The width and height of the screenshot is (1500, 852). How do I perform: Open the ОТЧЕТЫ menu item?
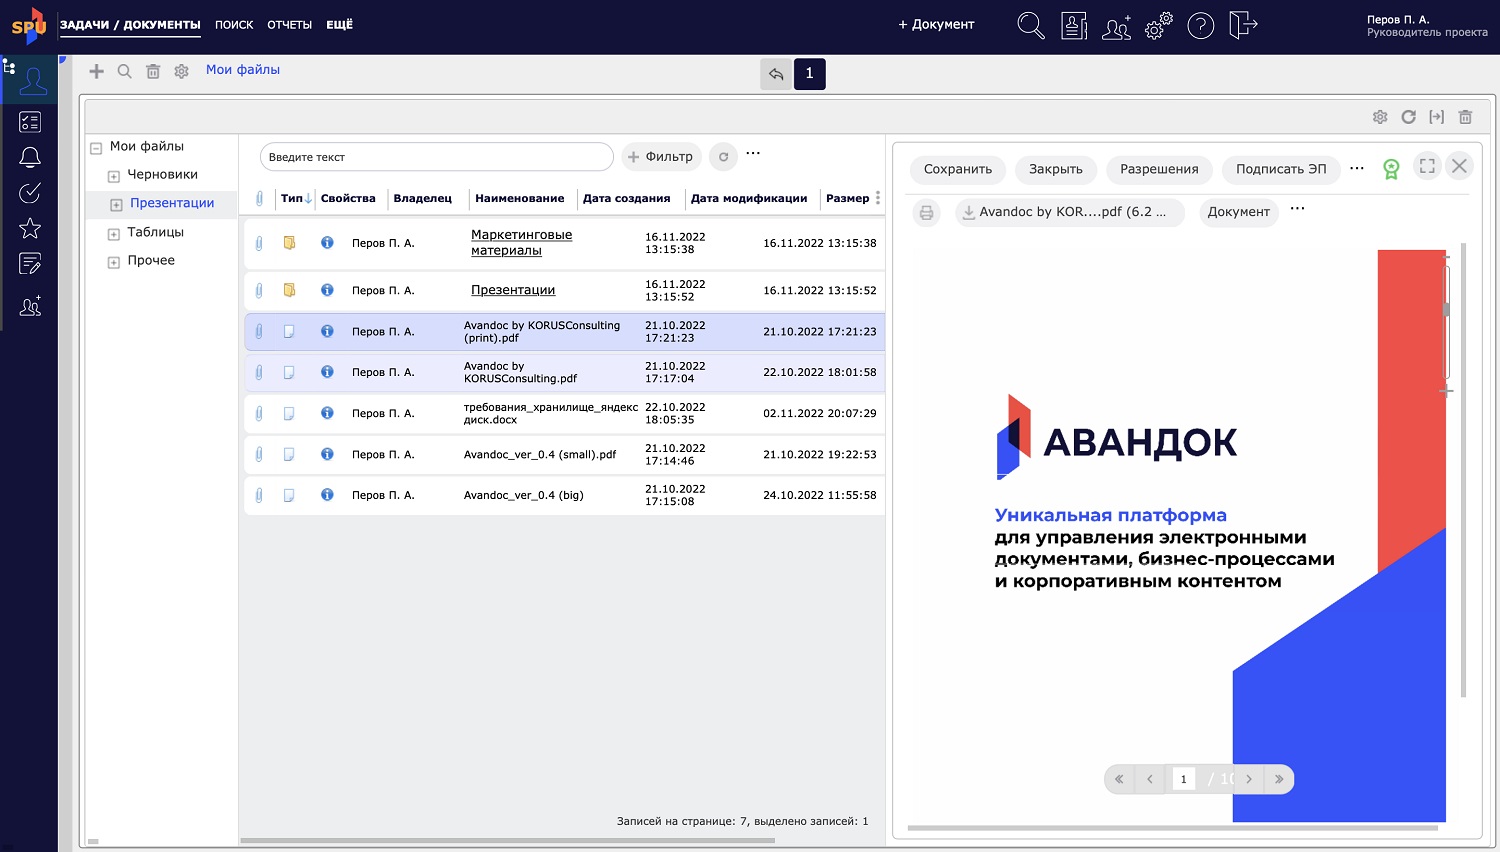click(x=289, y=25)
